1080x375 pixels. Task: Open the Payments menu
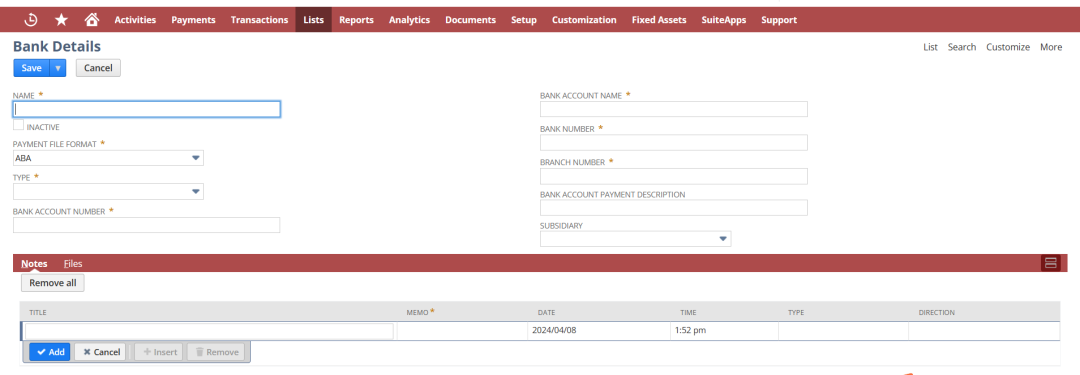193,20
